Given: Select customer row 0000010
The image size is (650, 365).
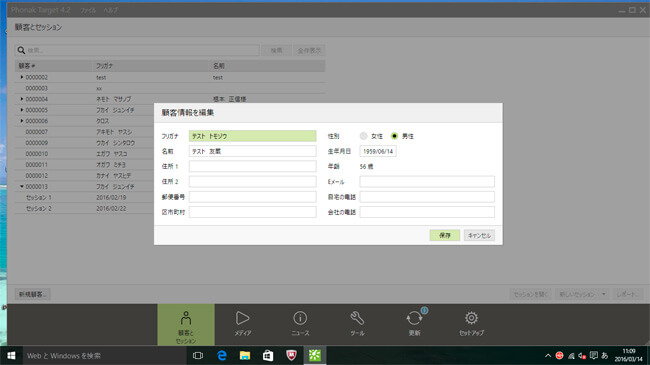Looking at the screenshot, I should tap(84, 153).
